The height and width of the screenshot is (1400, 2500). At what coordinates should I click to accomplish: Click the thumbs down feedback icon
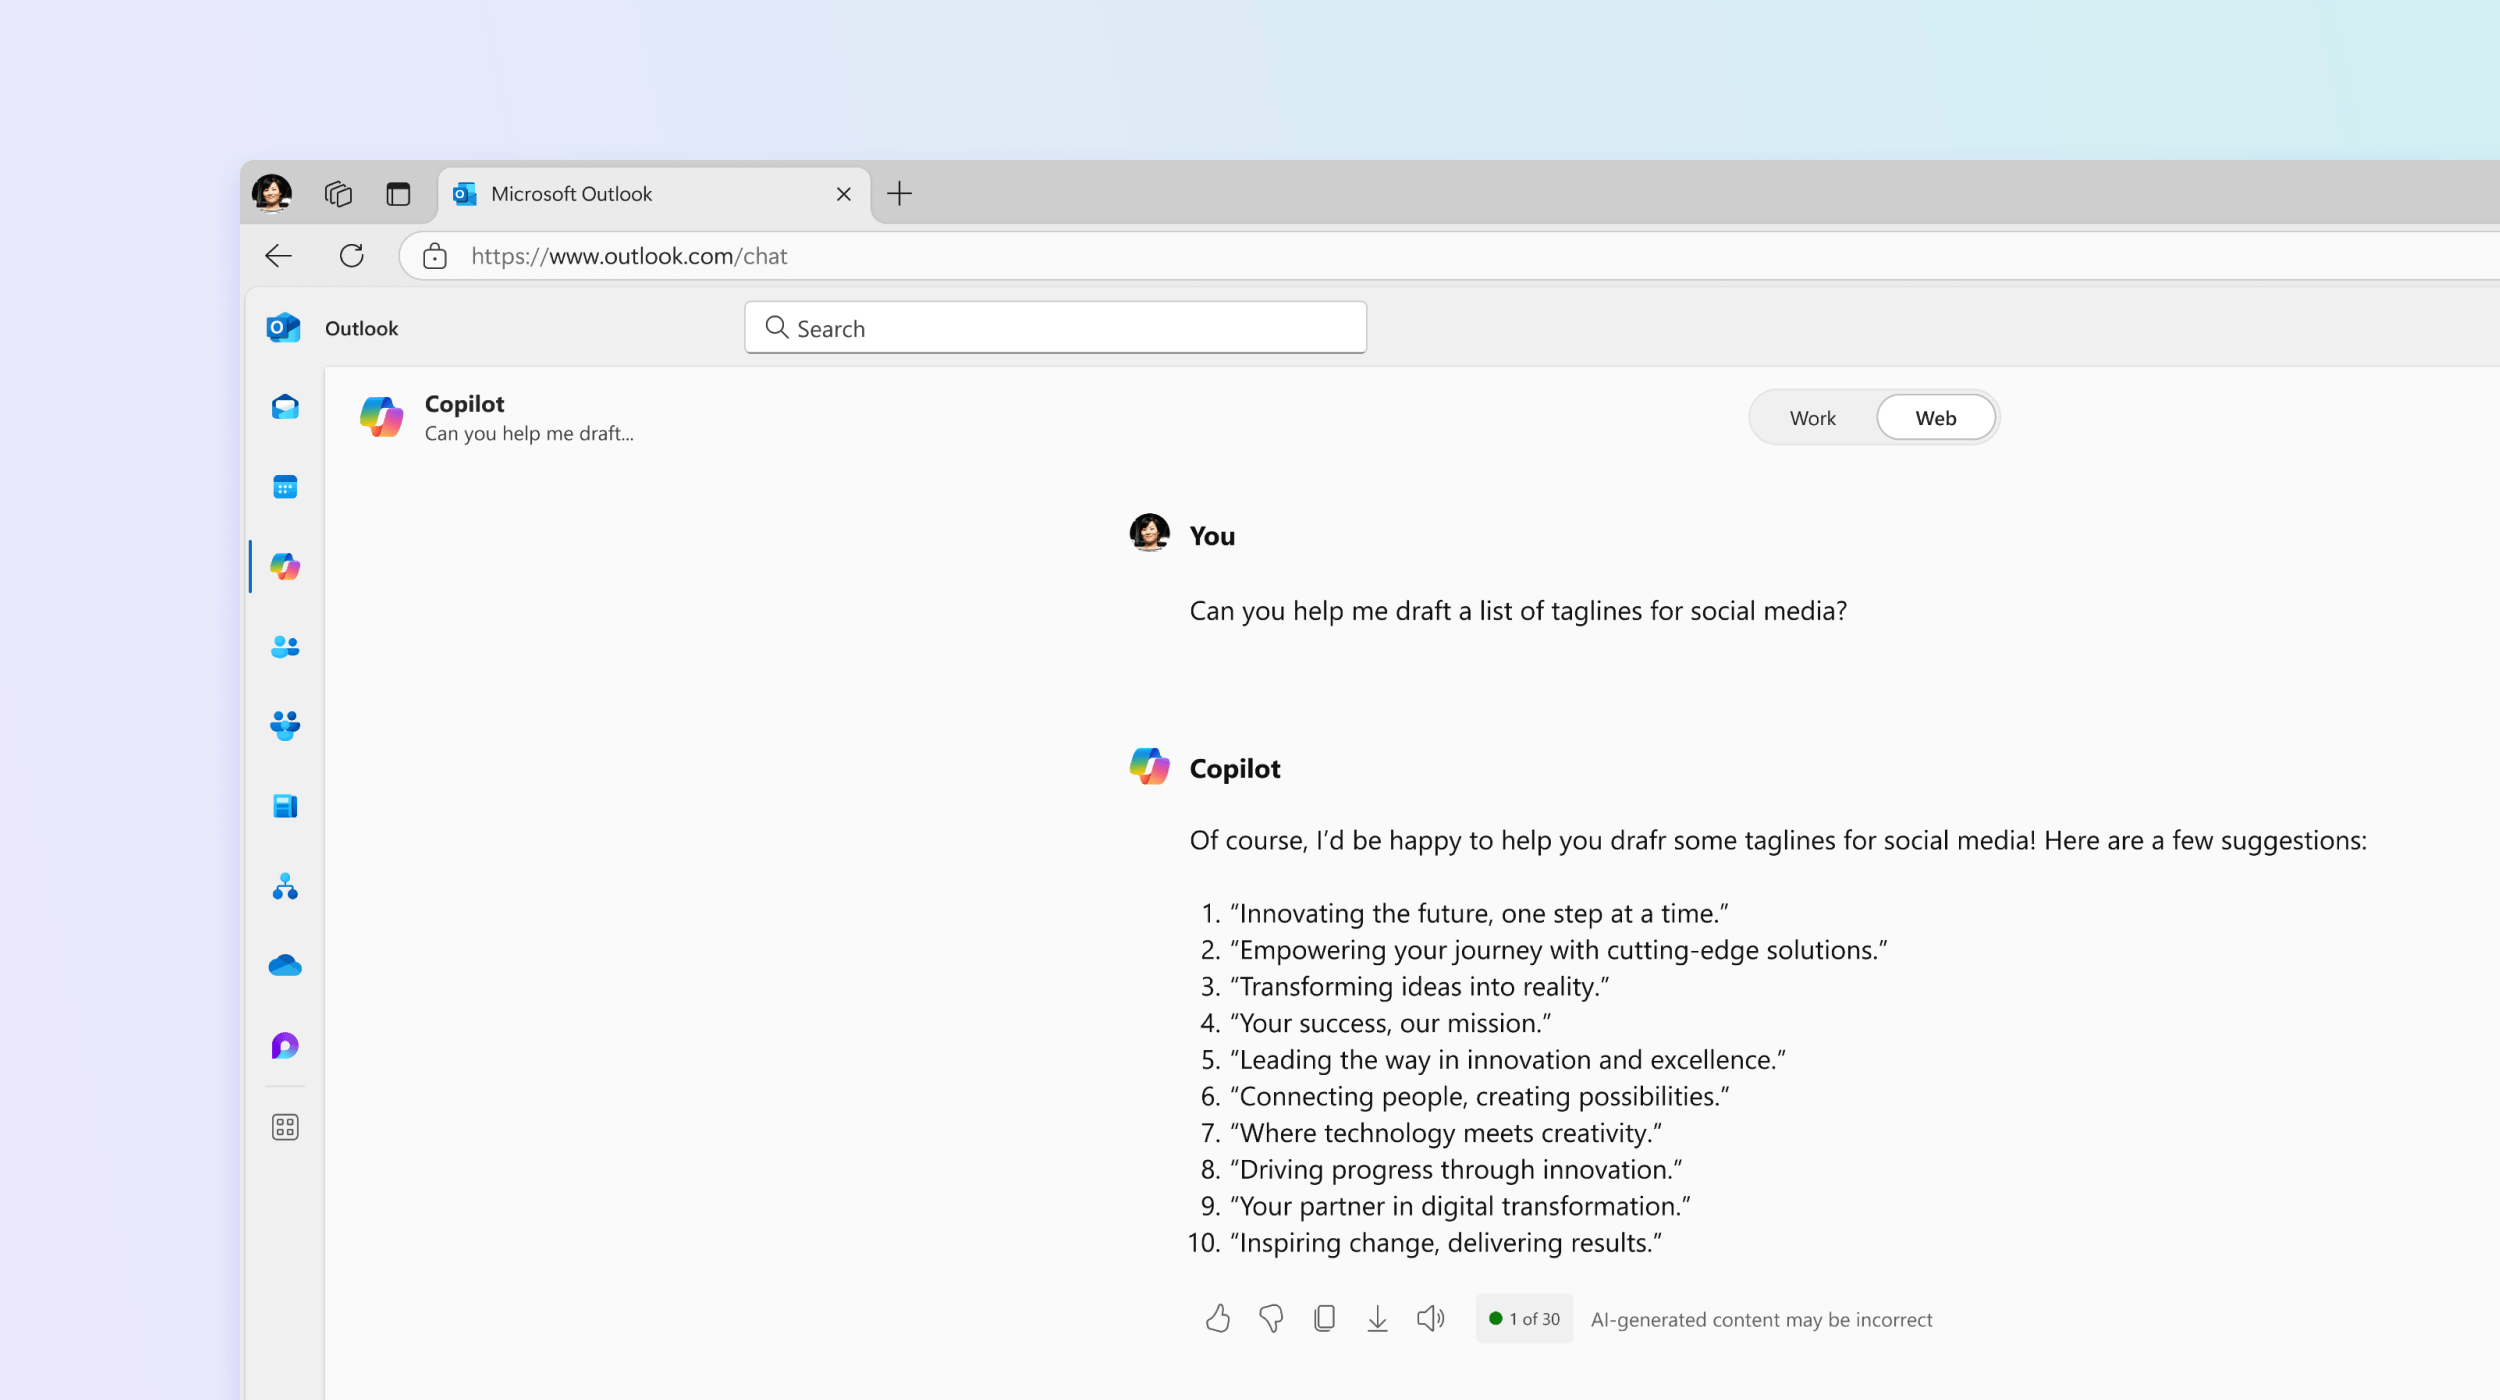click(x=1271, y=1319)
